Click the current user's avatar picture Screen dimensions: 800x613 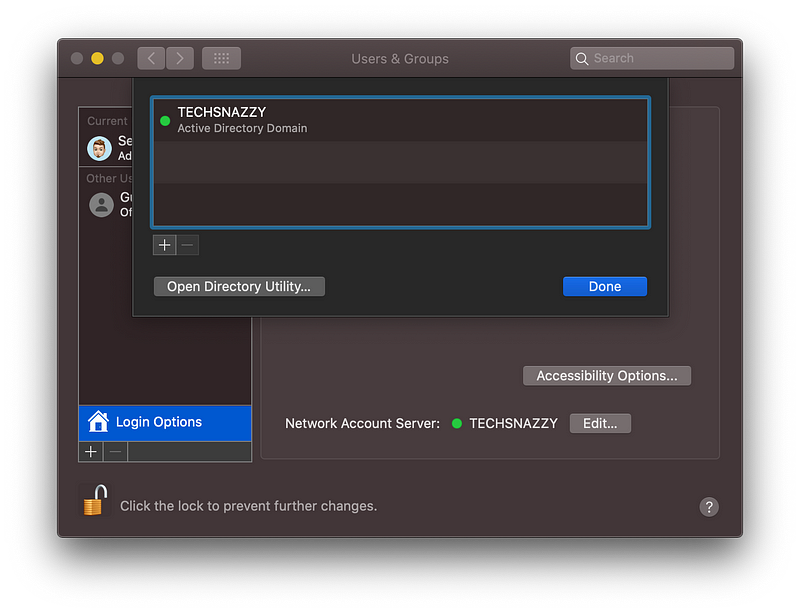click(99, 149)
